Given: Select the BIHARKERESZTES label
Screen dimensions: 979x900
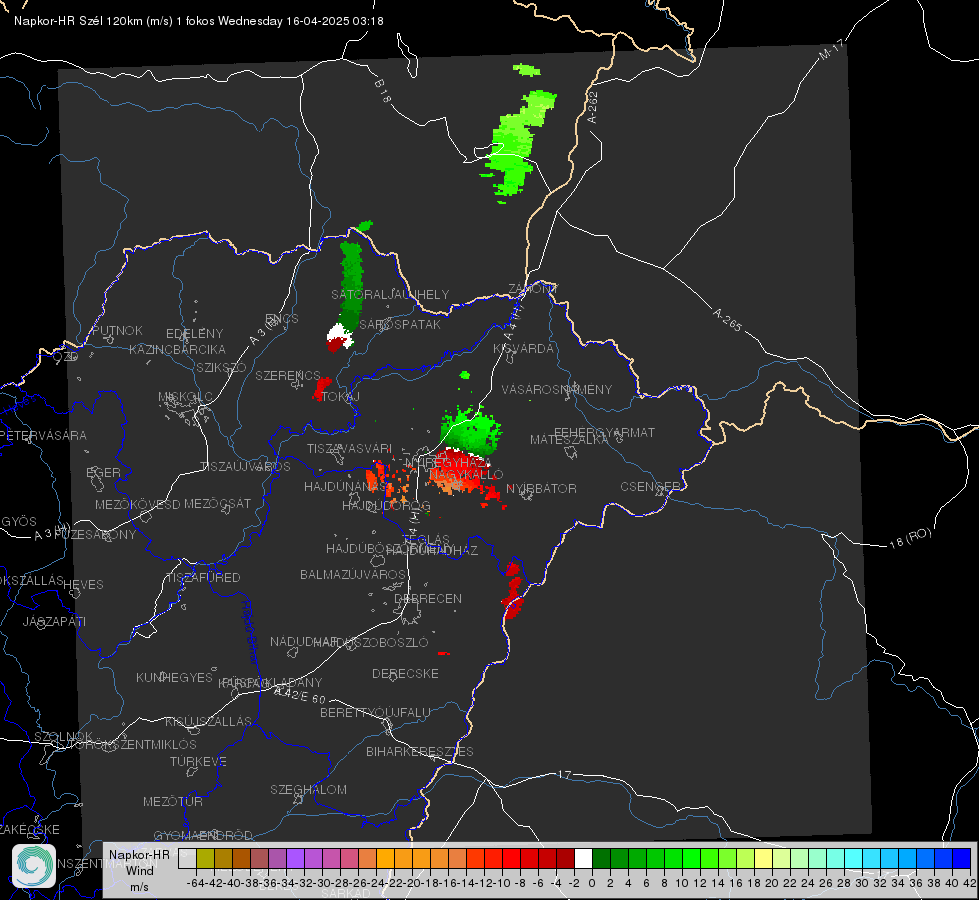Looking at the screenshot, I should coord(420,751).
